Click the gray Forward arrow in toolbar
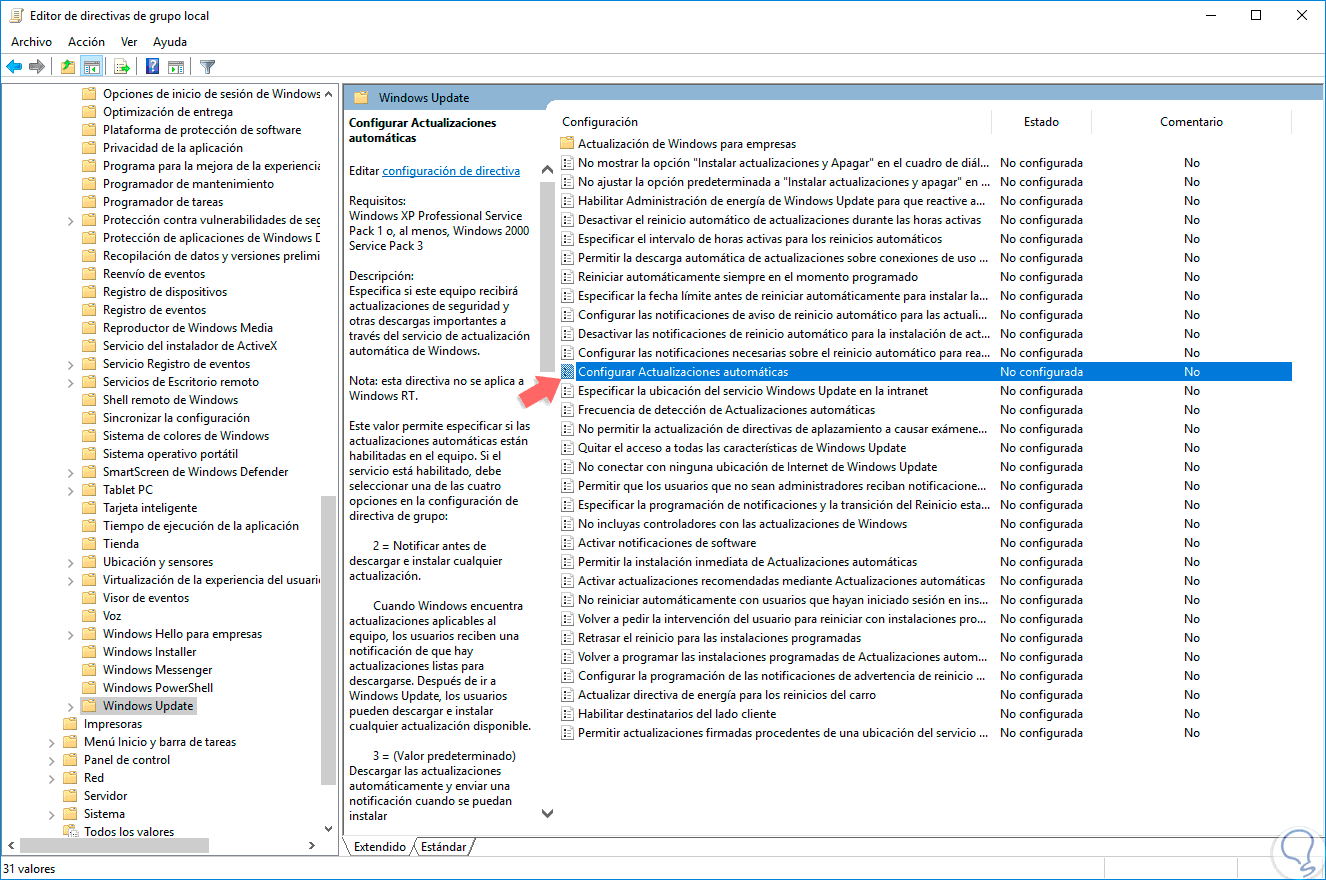 point(37,67)
